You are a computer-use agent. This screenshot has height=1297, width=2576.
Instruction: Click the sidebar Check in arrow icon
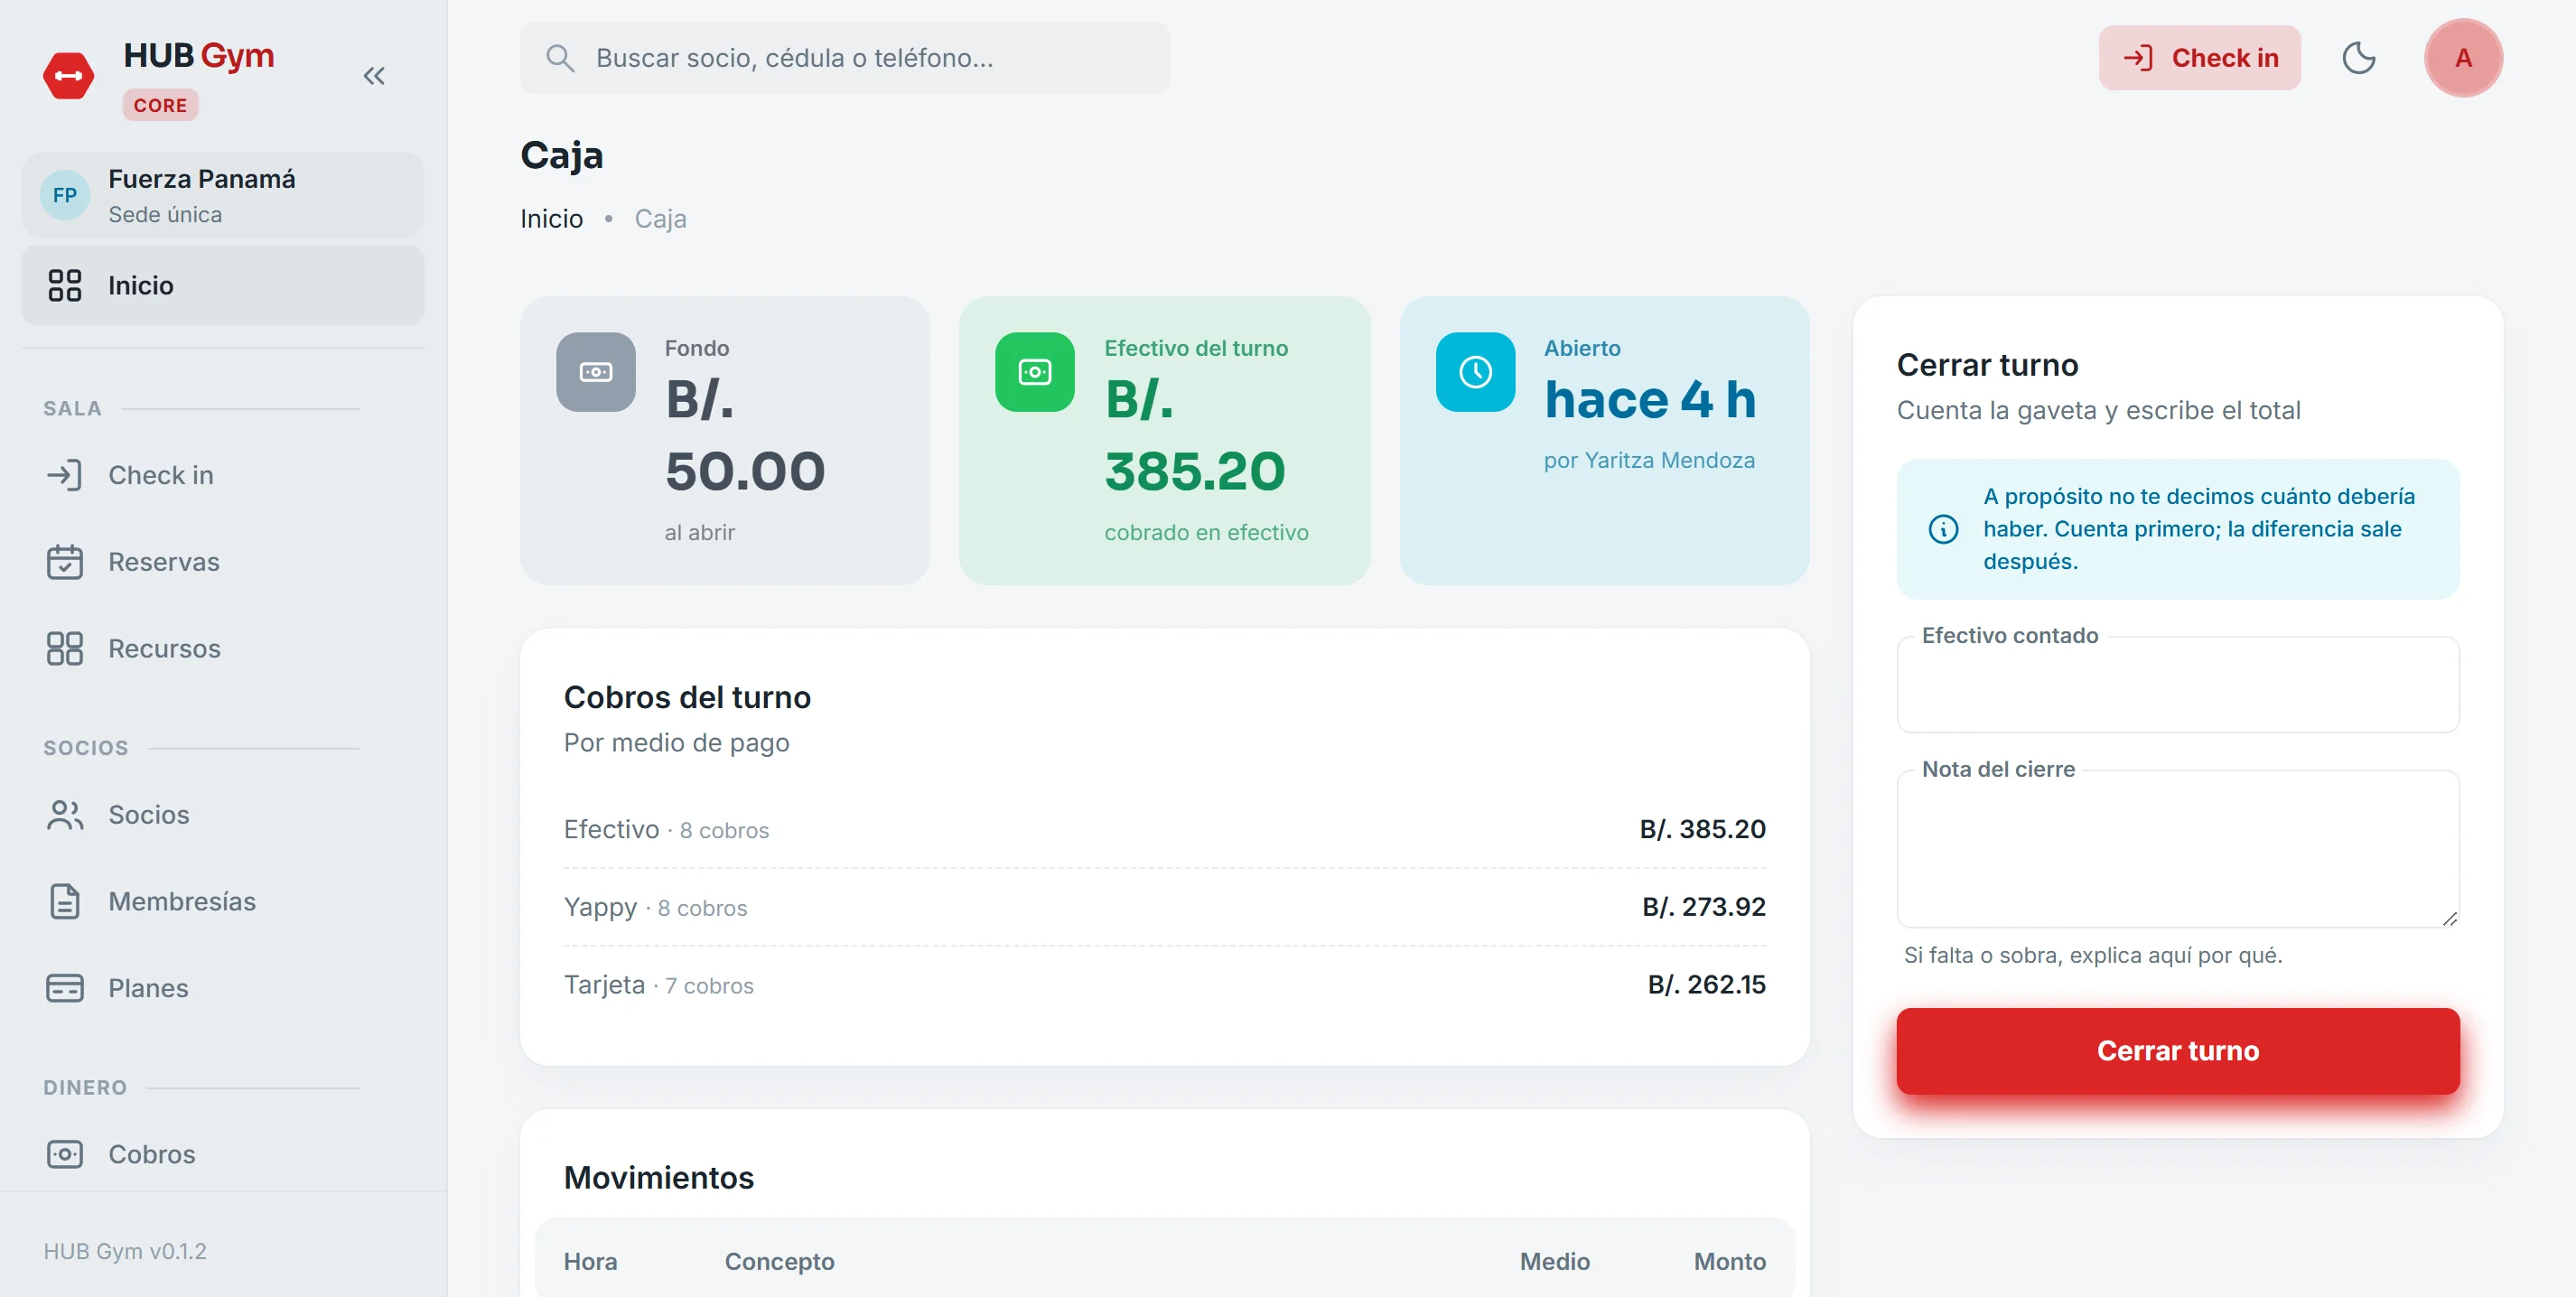pyautogui.click(x=65, y=475)
